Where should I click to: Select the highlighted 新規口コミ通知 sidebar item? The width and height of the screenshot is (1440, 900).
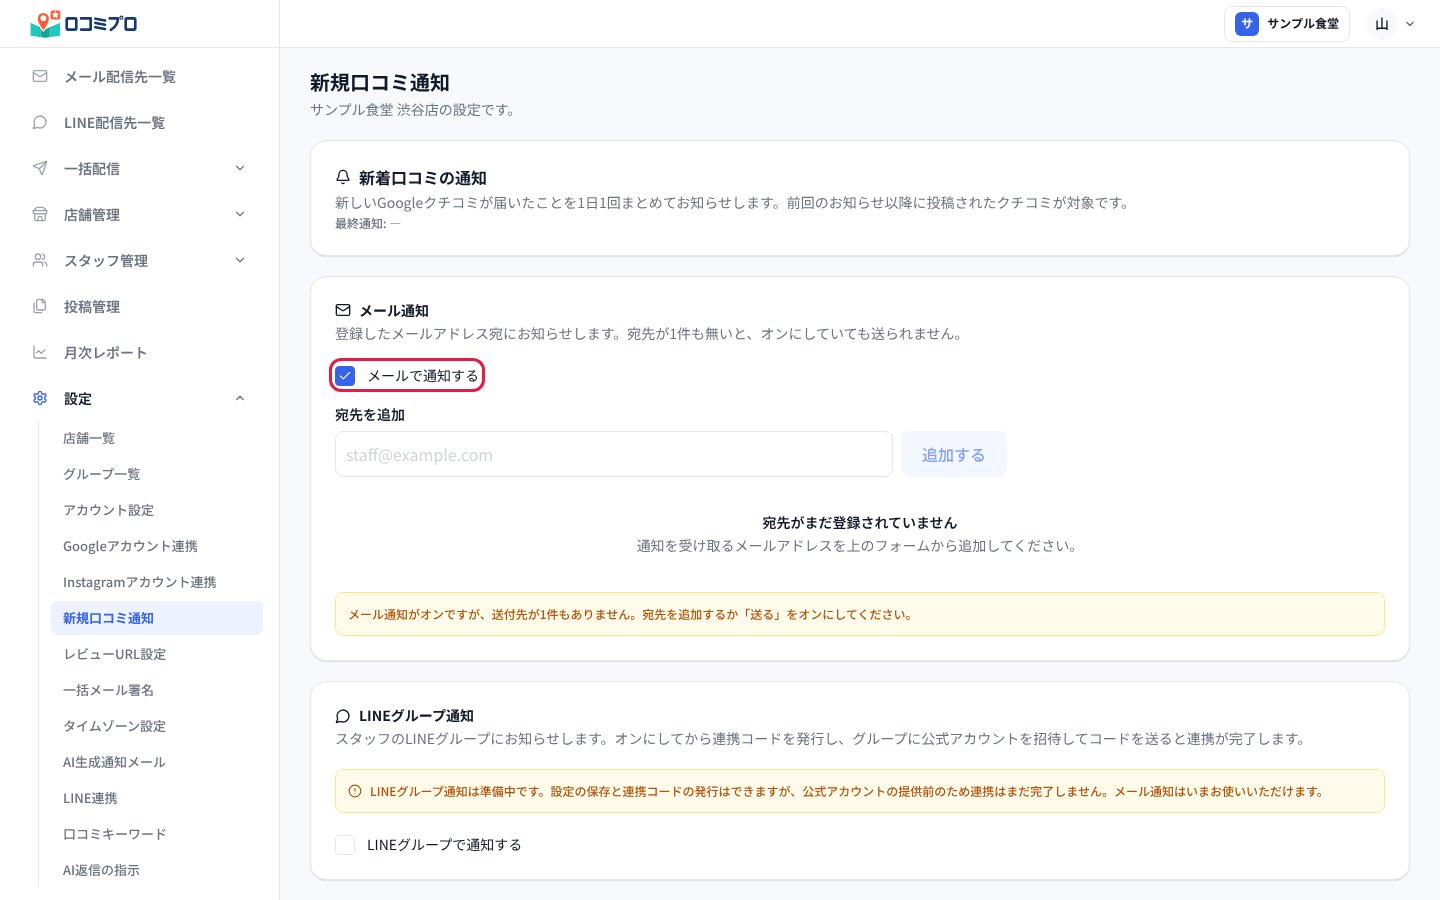(157, 618)
